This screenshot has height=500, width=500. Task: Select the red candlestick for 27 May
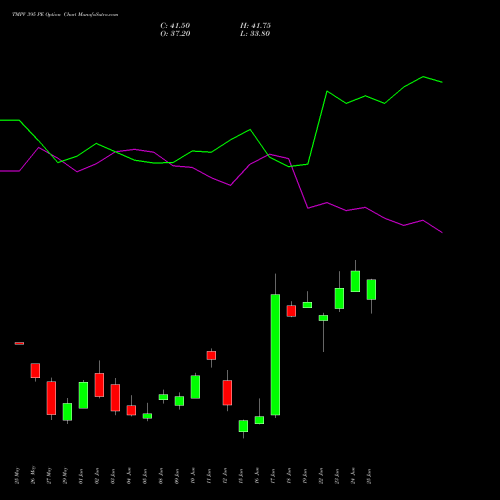pos(51,398)
